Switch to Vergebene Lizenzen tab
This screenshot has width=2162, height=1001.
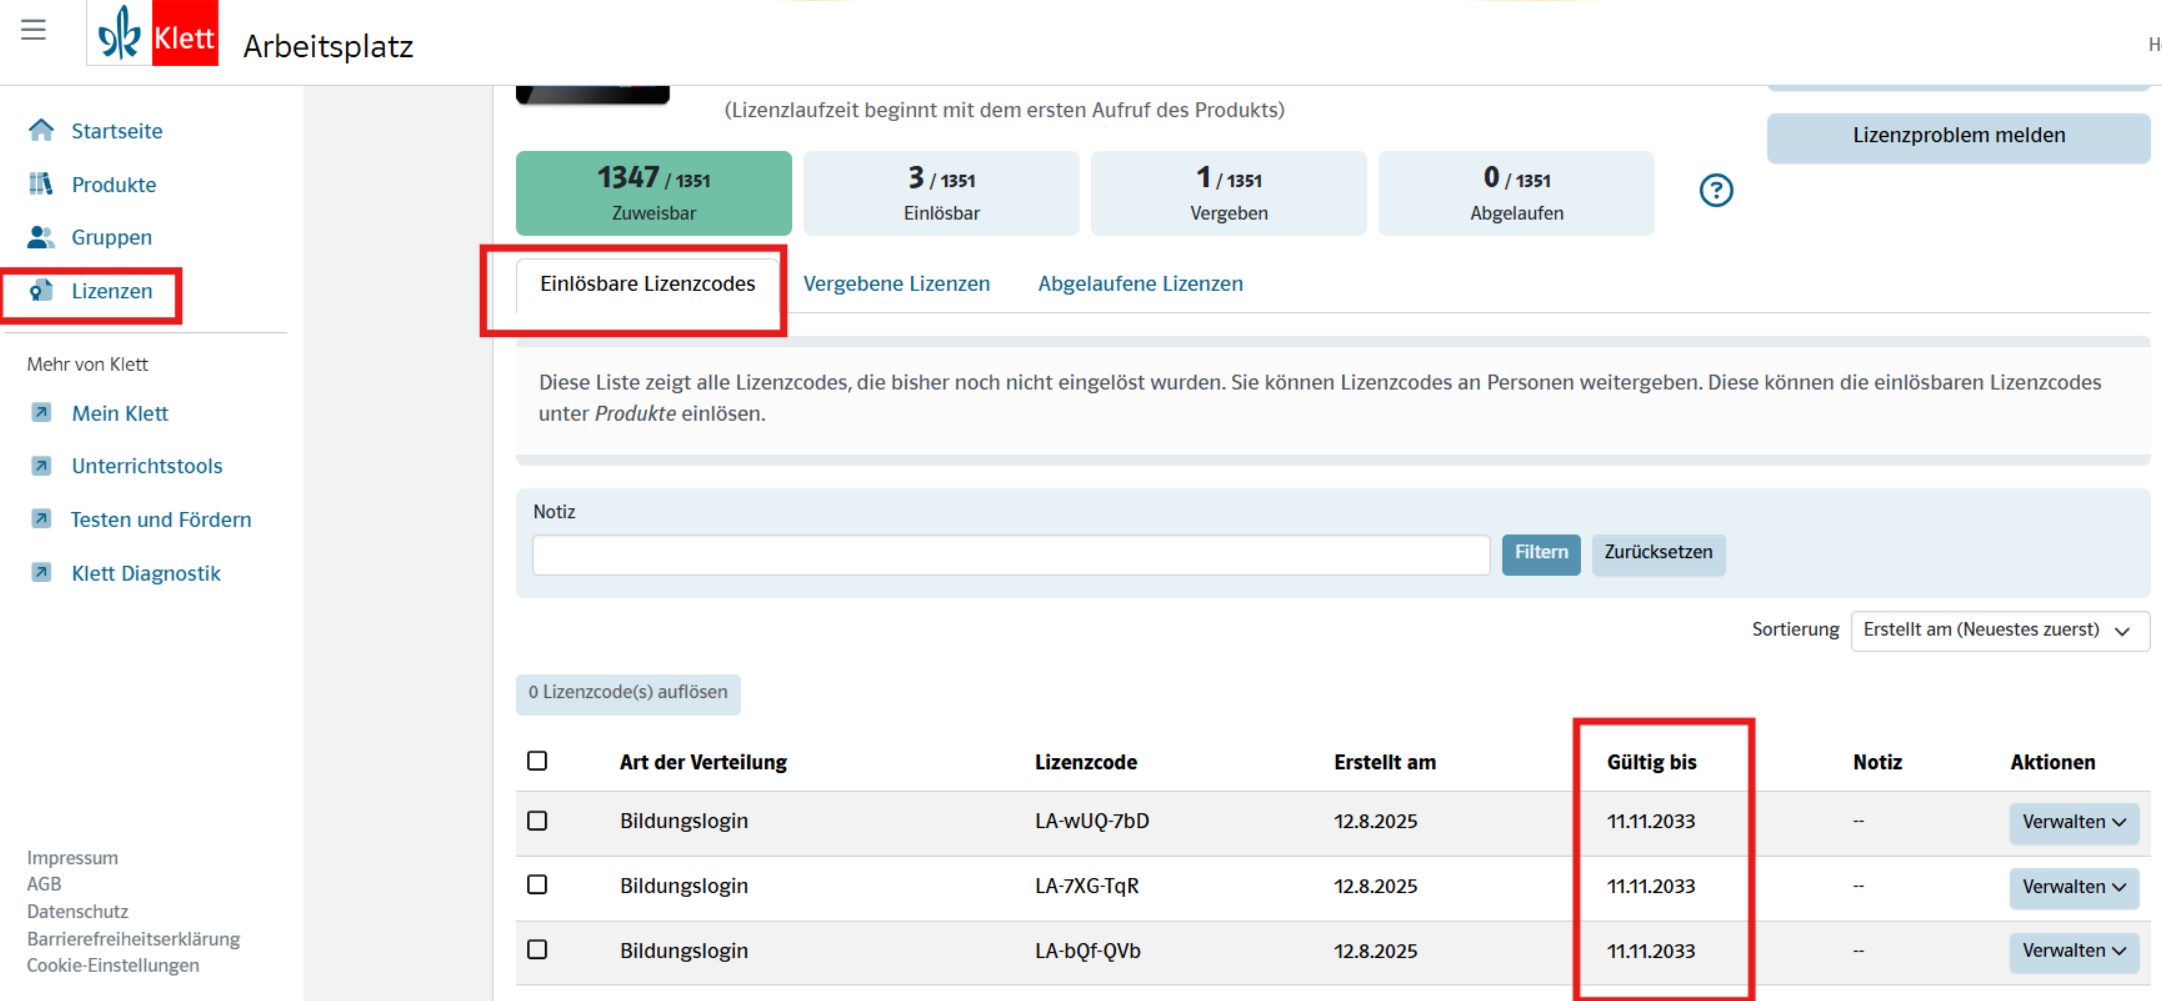click(x=896, y=284)
